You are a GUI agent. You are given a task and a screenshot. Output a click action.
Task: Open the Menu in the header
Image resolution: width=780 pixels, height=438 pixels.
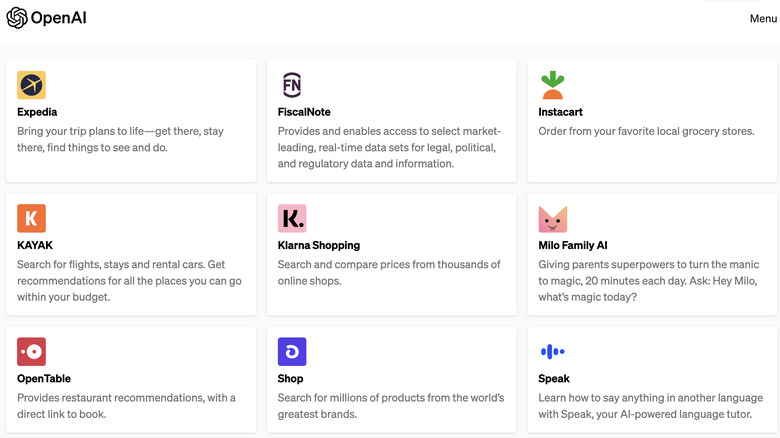coord(763,18)
